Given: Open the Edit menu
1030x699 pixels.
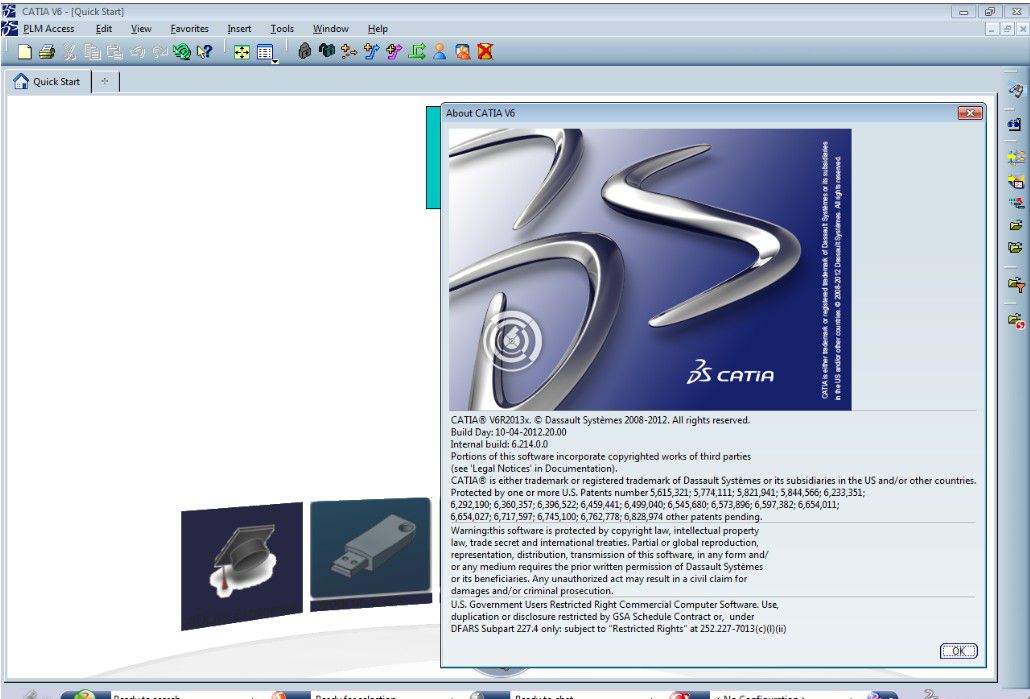Looking at the screenshot, I should pos(104,29).
